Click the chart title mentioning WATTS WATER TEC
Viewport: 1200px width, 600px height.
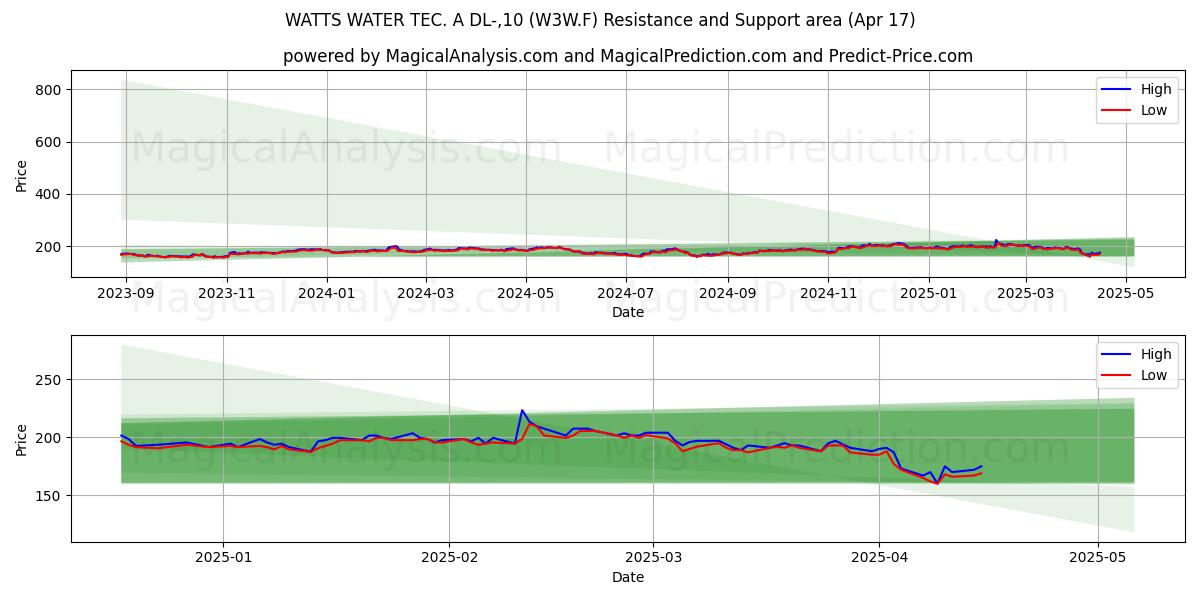click(x=600, y=20)
